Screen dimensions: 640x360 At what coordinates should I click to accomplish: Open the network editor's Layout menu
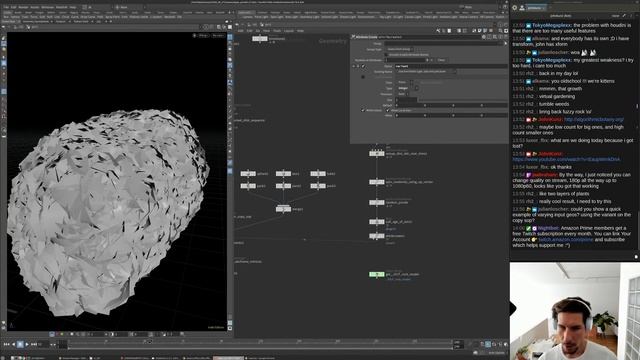289,31
